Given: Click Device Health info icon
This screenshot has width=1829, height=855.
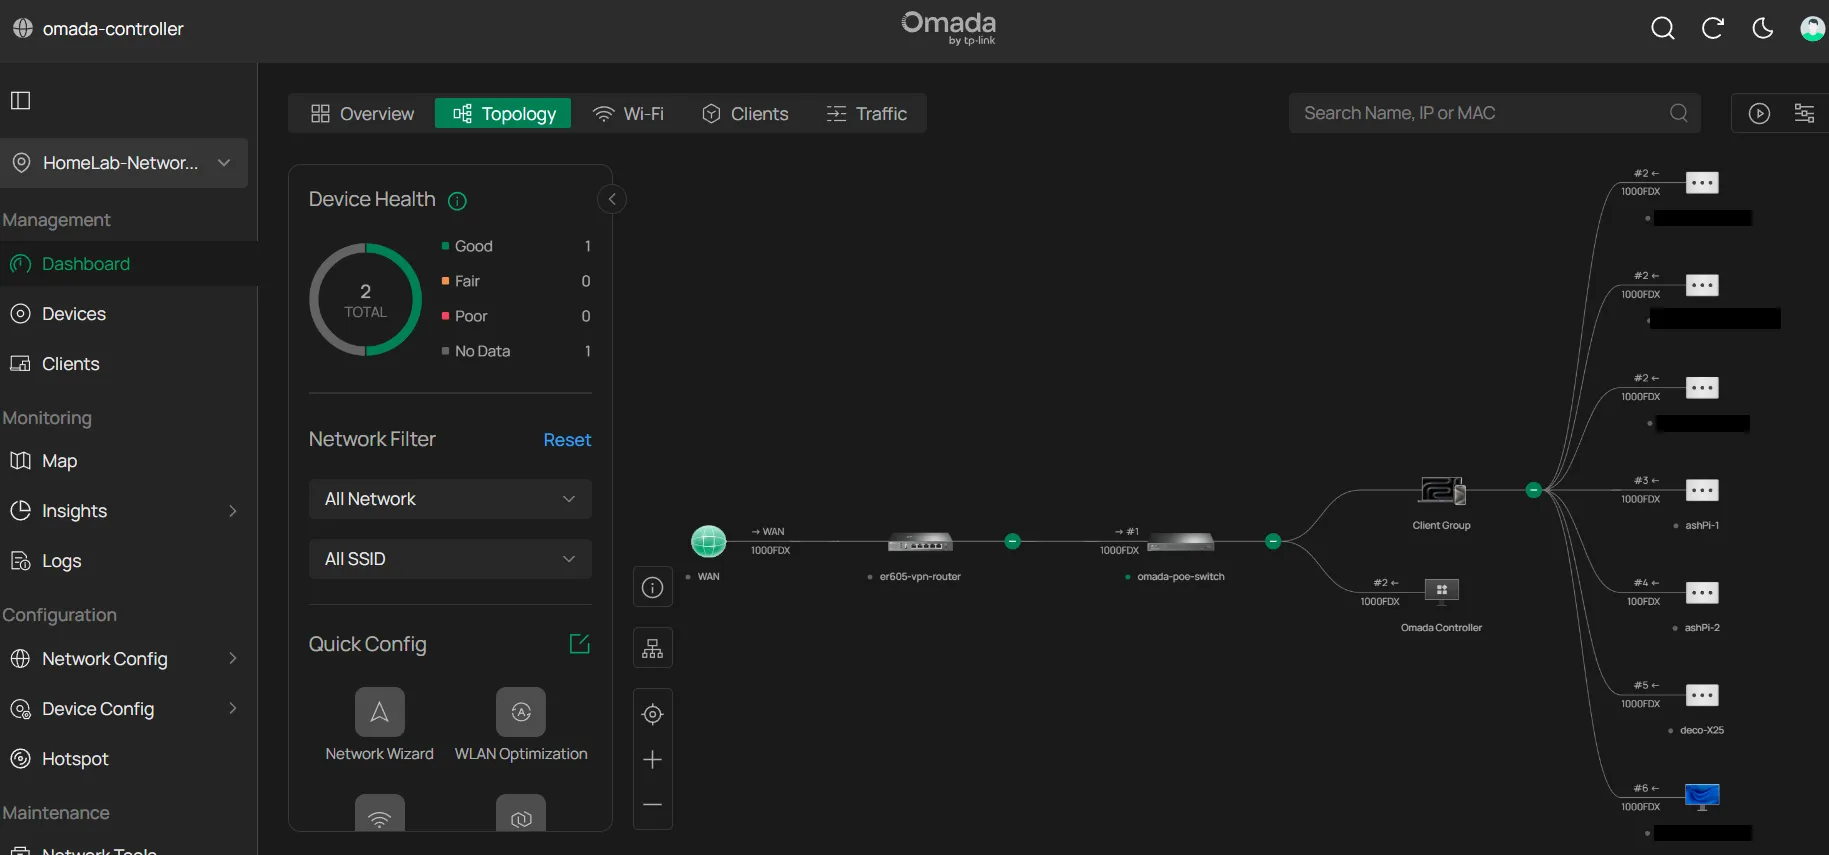Looking at the screenshot, I should (458, 201).
